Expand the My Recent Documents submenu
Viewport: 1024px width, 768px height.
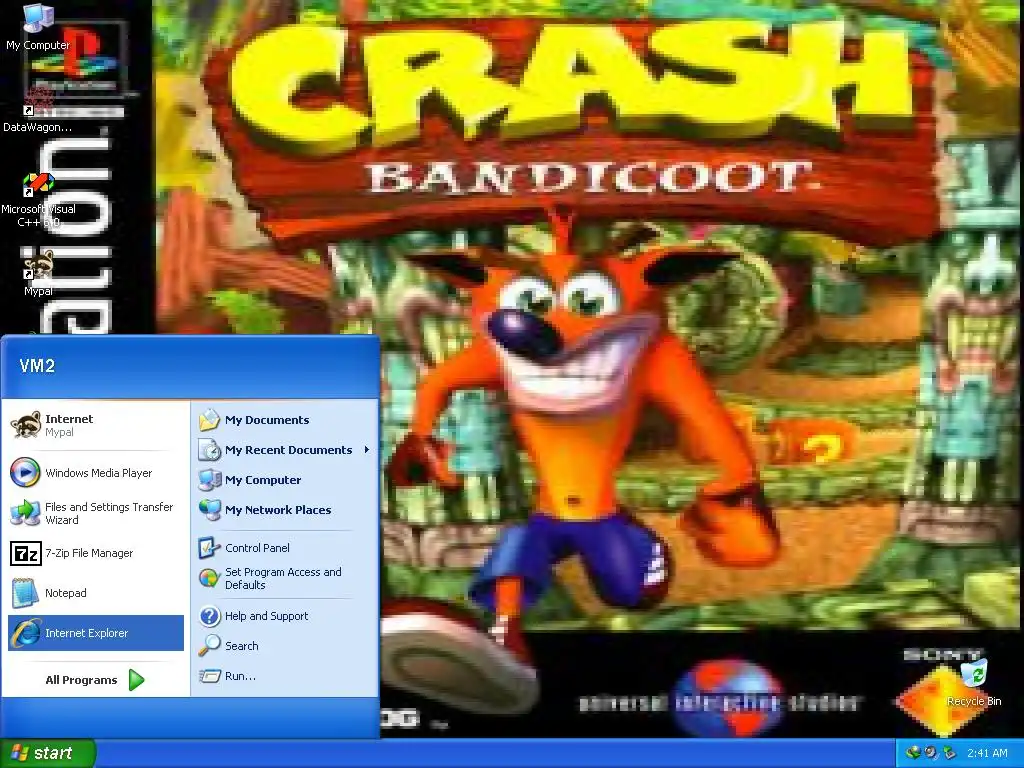[x=284, y=450]
